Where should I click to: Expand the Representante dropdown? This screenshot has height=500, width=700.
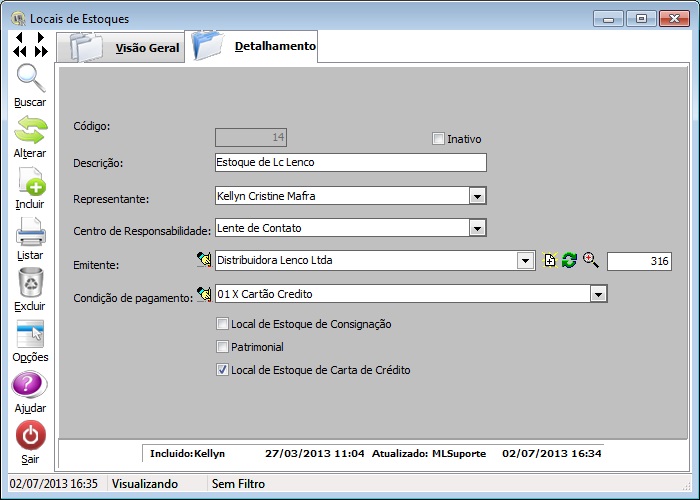[x=477, y=196]
